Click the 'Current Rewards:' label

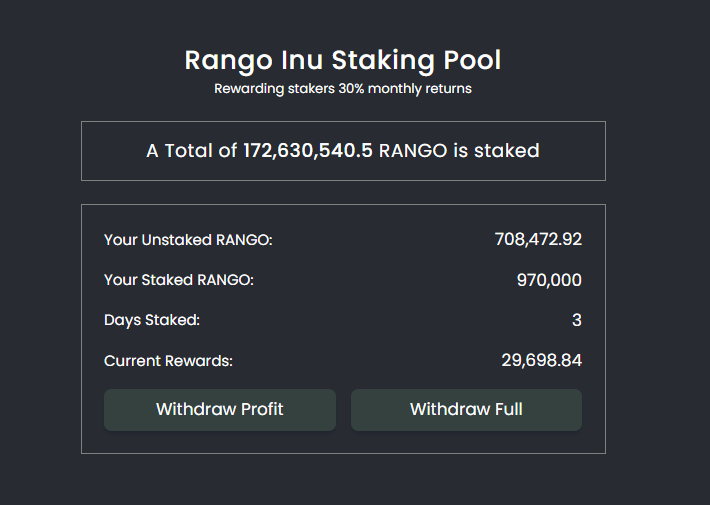click(x=168, y=361)
